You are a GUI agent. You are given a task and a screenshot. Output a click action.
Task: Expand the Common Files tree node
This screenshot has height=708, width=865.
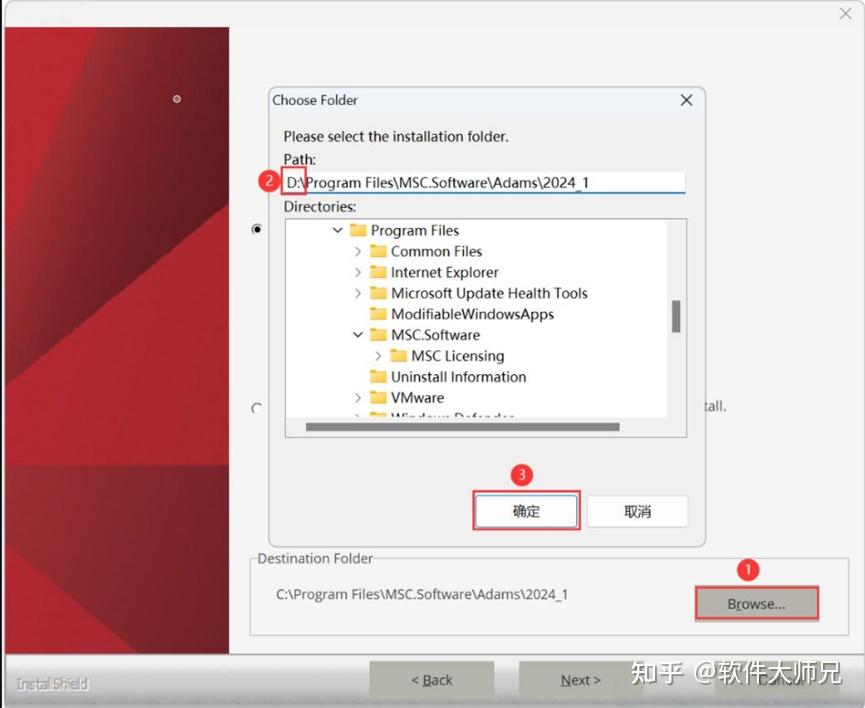coord(358,251)
